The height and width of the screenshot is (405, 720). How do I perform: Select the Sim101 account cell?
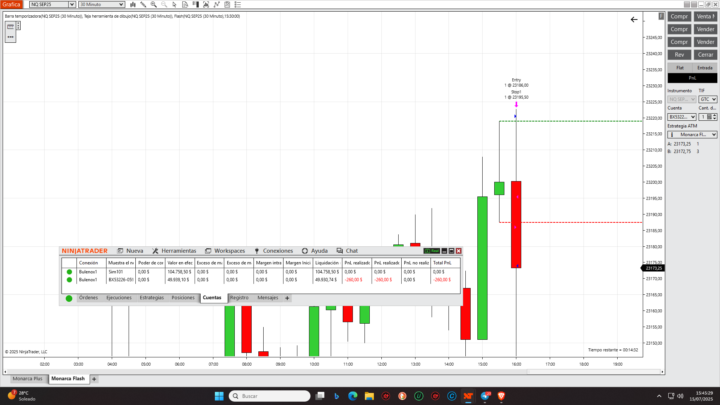tap(120, 272)
